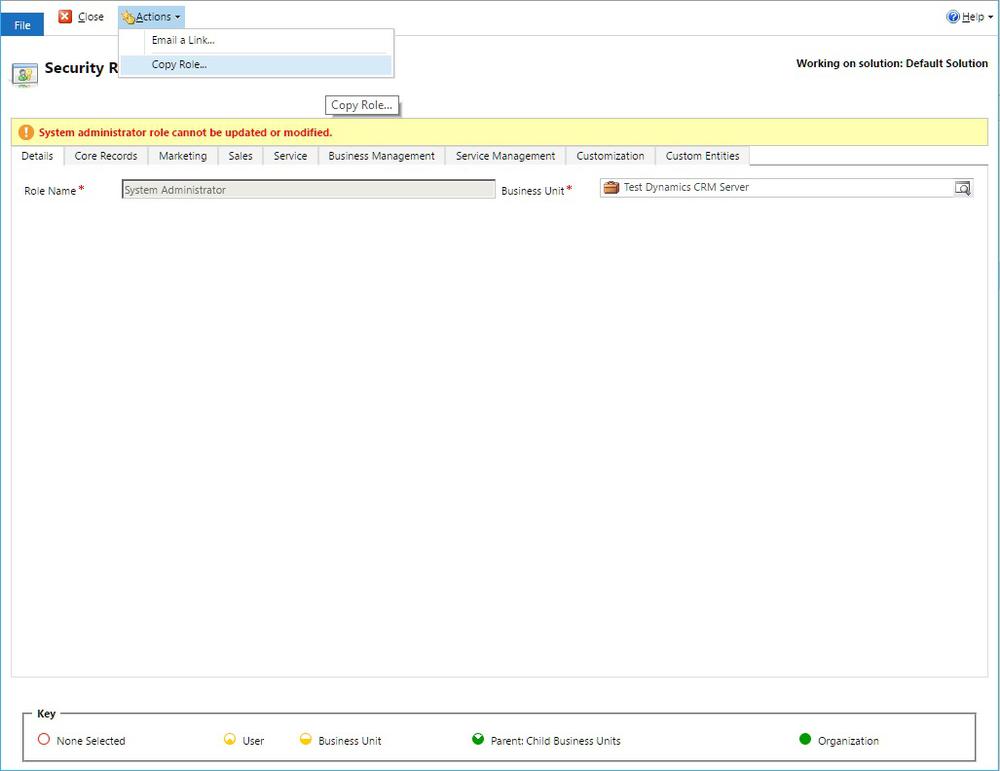
Task: Click the yellow User access level icon
Action: 230,738
